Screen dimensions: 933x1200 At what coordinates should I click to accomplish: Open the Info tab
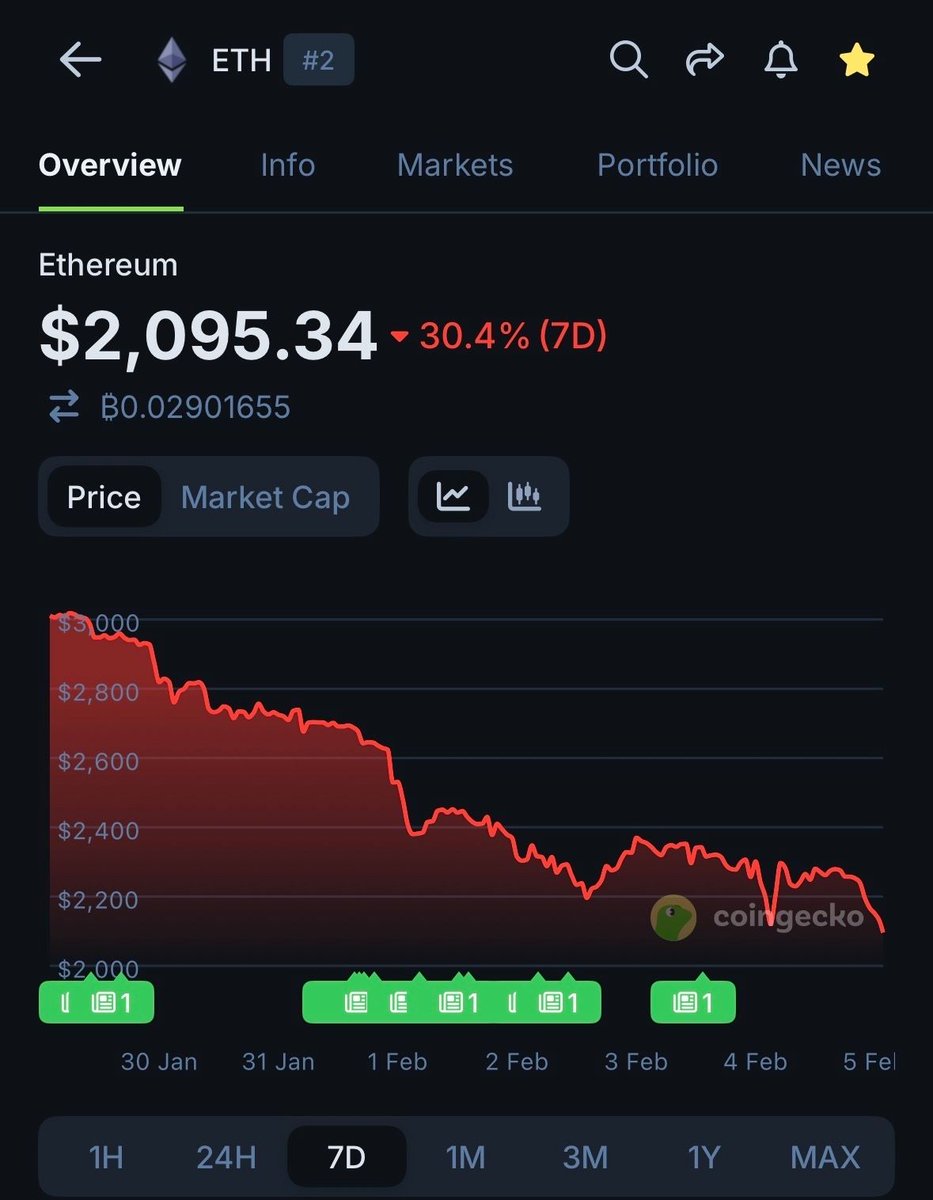pyautogui.click(x=287, y=165)
